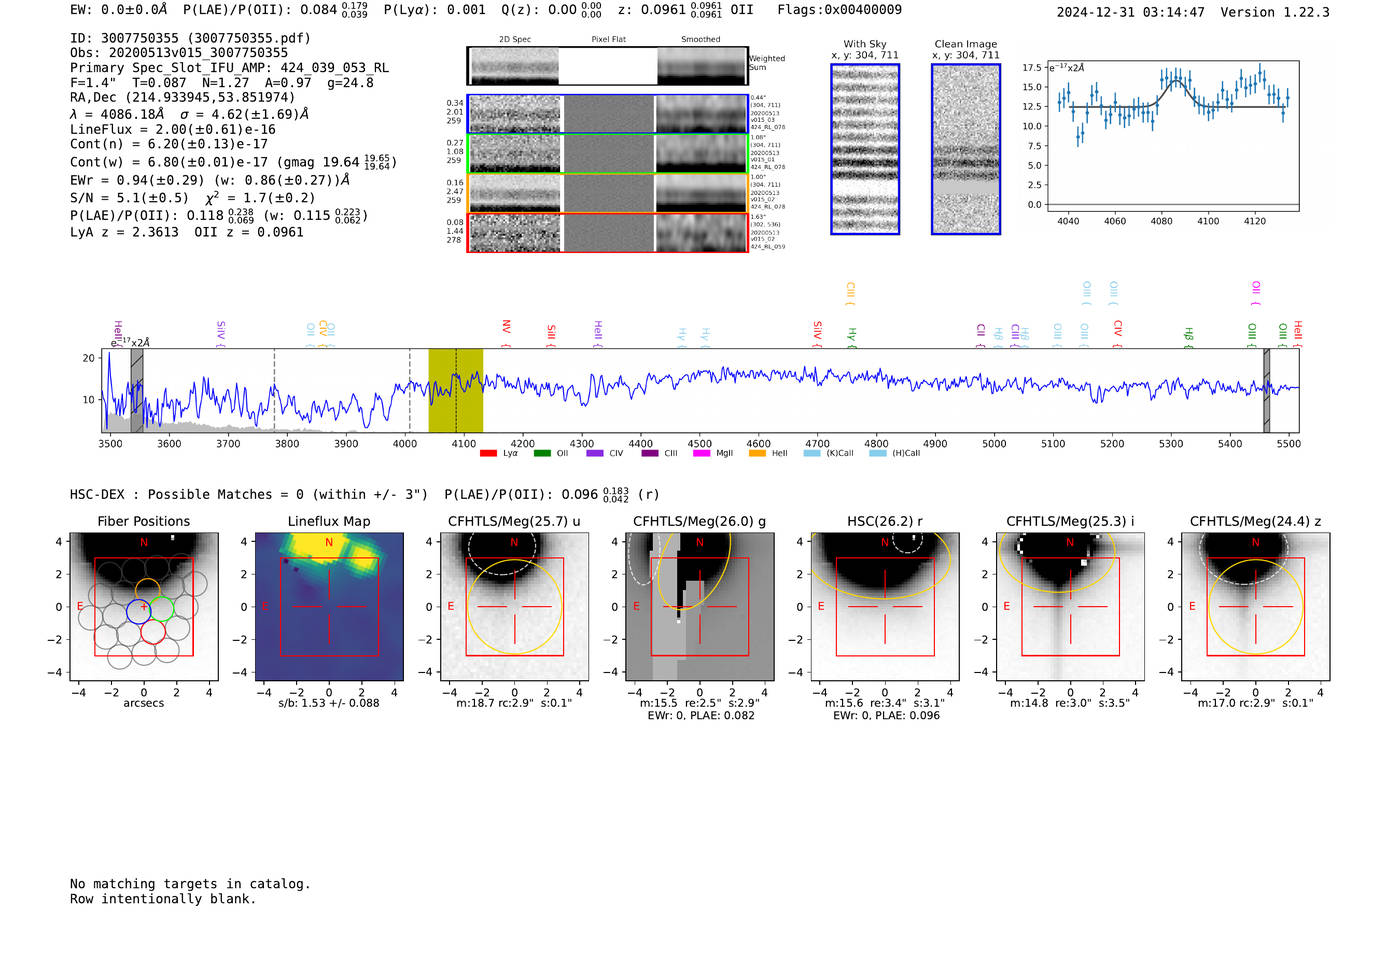Select the green-bordered 2D fiber spectrum row
This screenshot has height=953, width=1400.
tap(608, 153)
